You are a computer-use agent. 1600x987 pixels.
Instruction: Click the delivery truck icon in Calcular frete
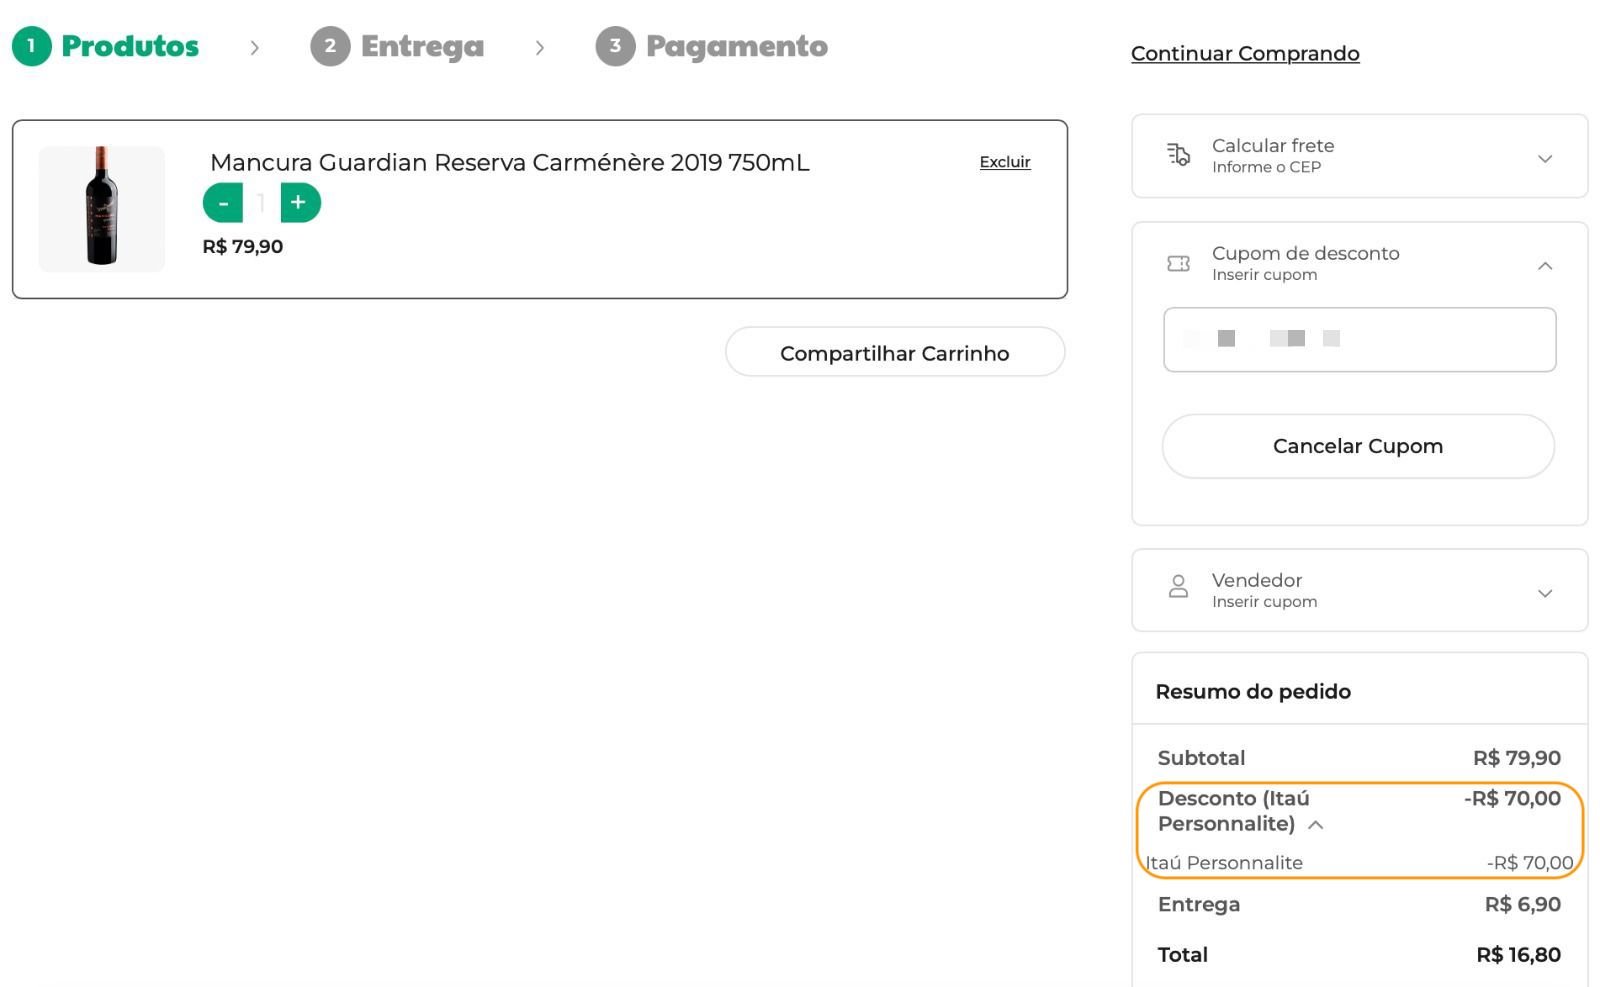pyautogui.click(x=1179, y=155)
